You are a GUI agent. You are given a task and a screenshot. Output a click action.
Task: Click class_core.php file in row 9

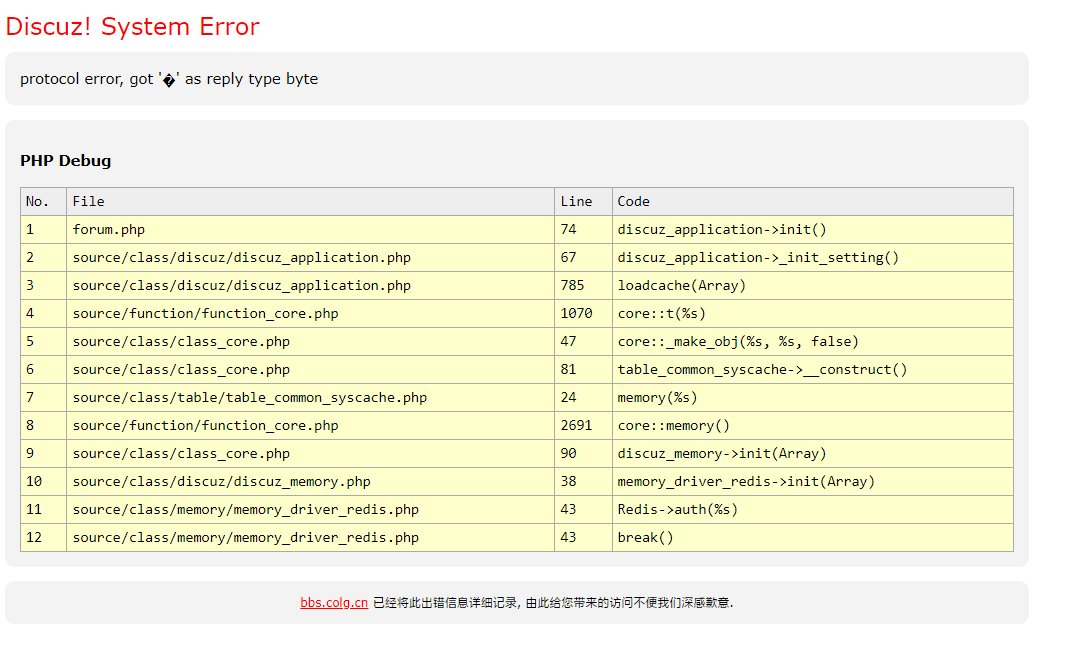tap(310, 454)
